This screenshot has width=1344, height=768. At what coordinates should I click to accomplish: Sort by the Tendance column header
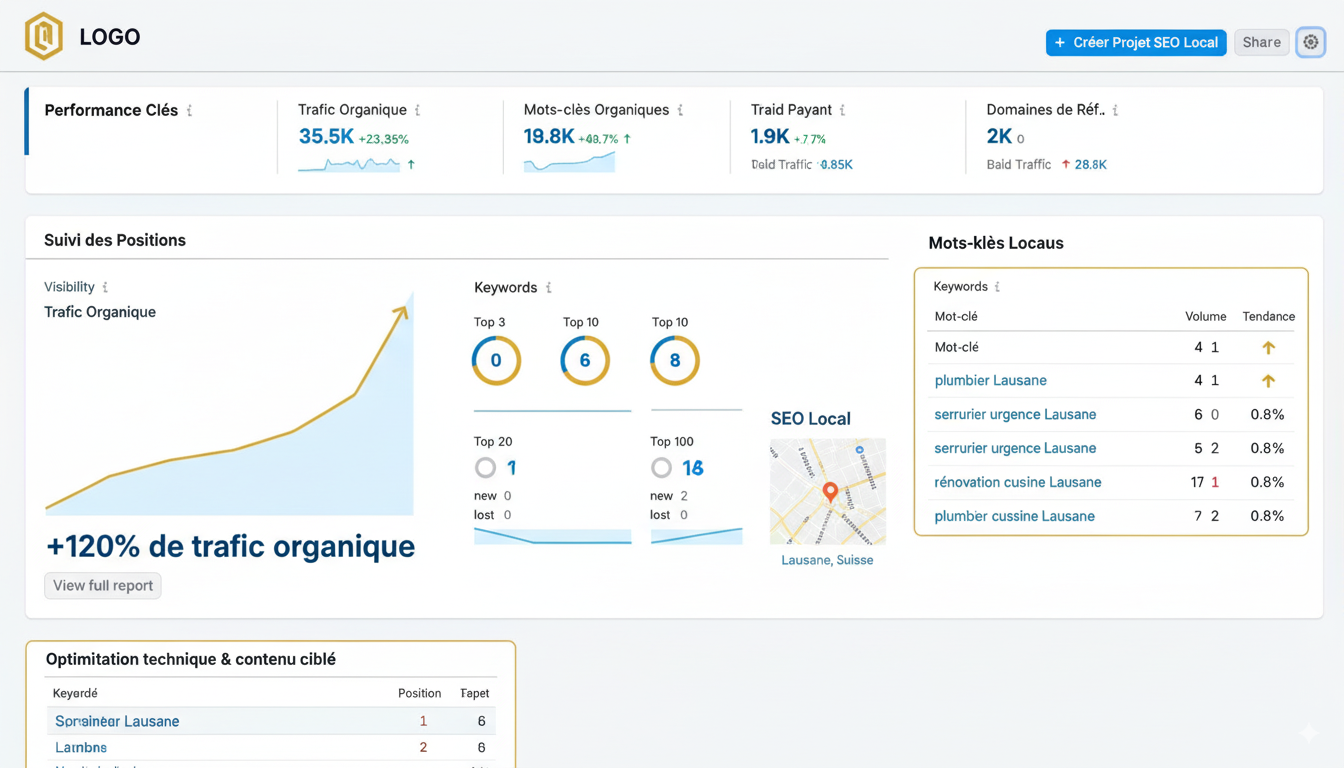(1268, 316)
